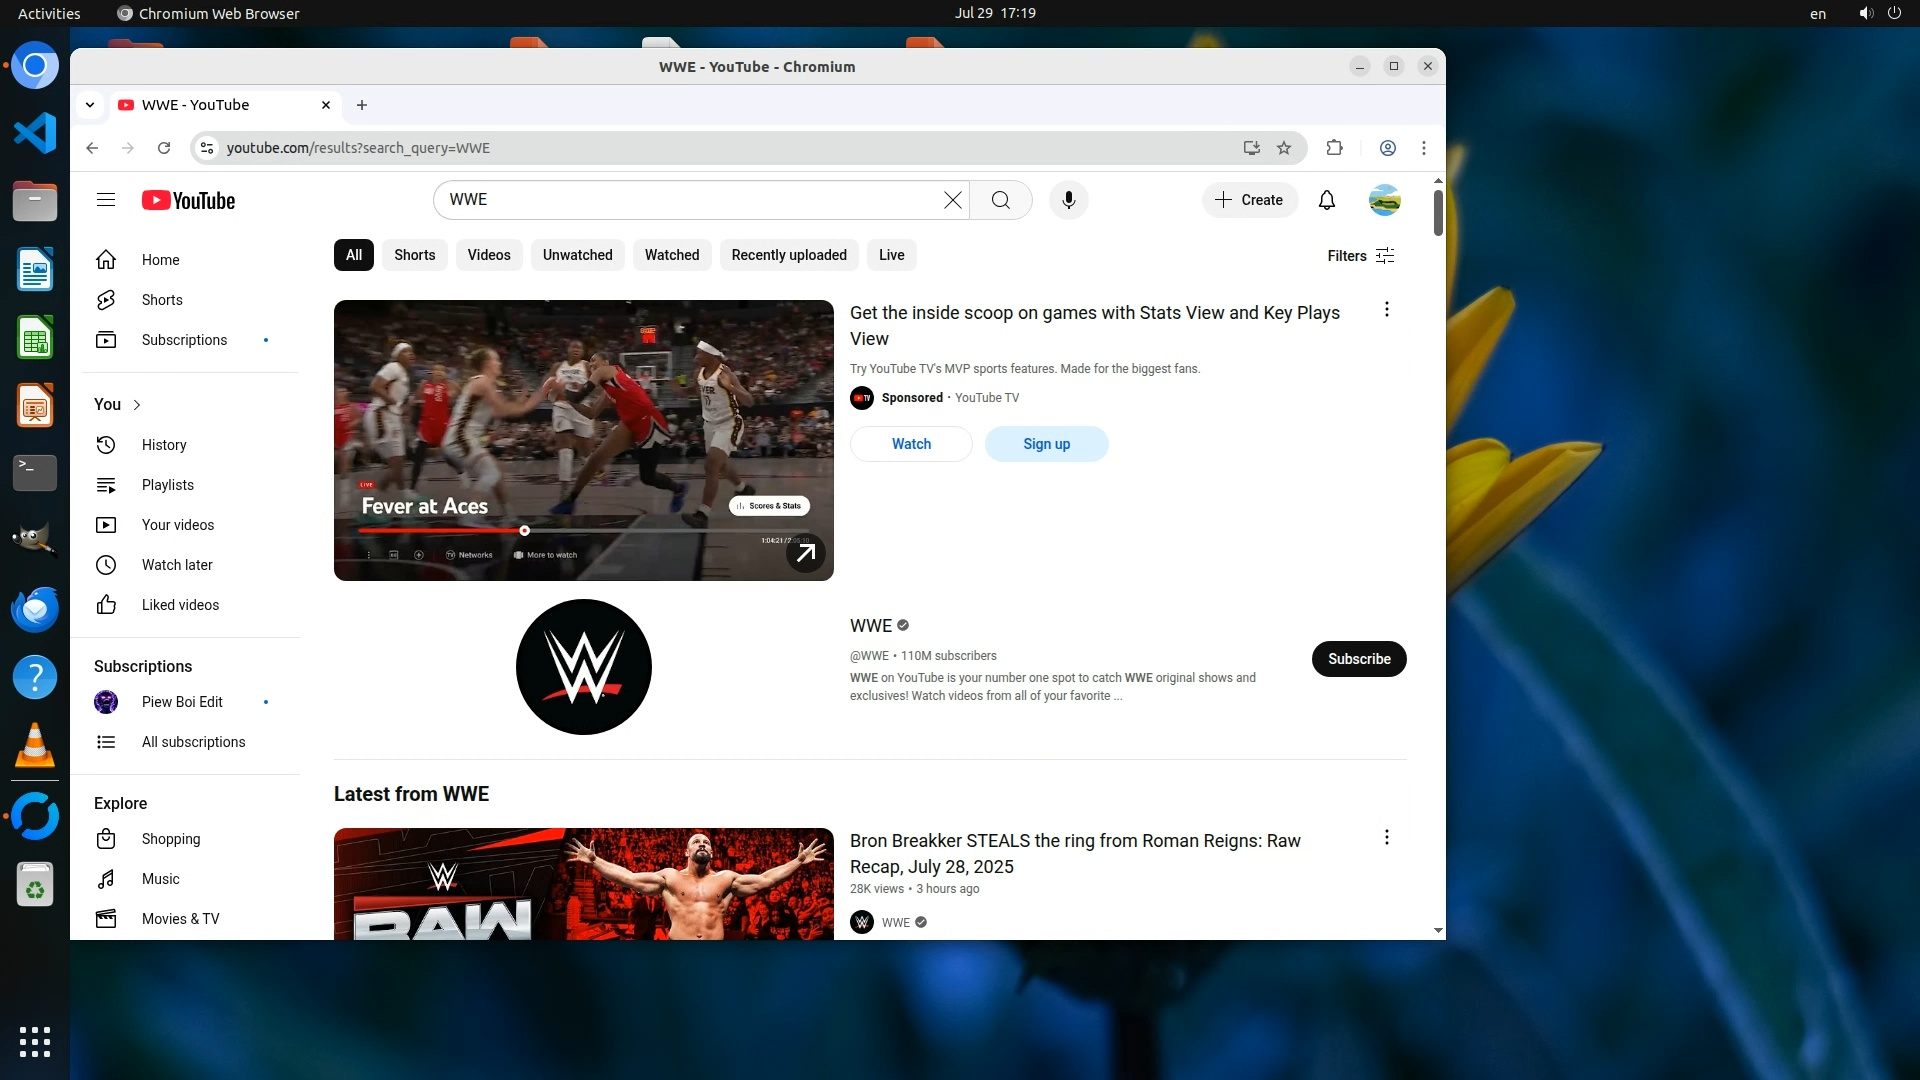Open History in the sidebar

point(163,445)
